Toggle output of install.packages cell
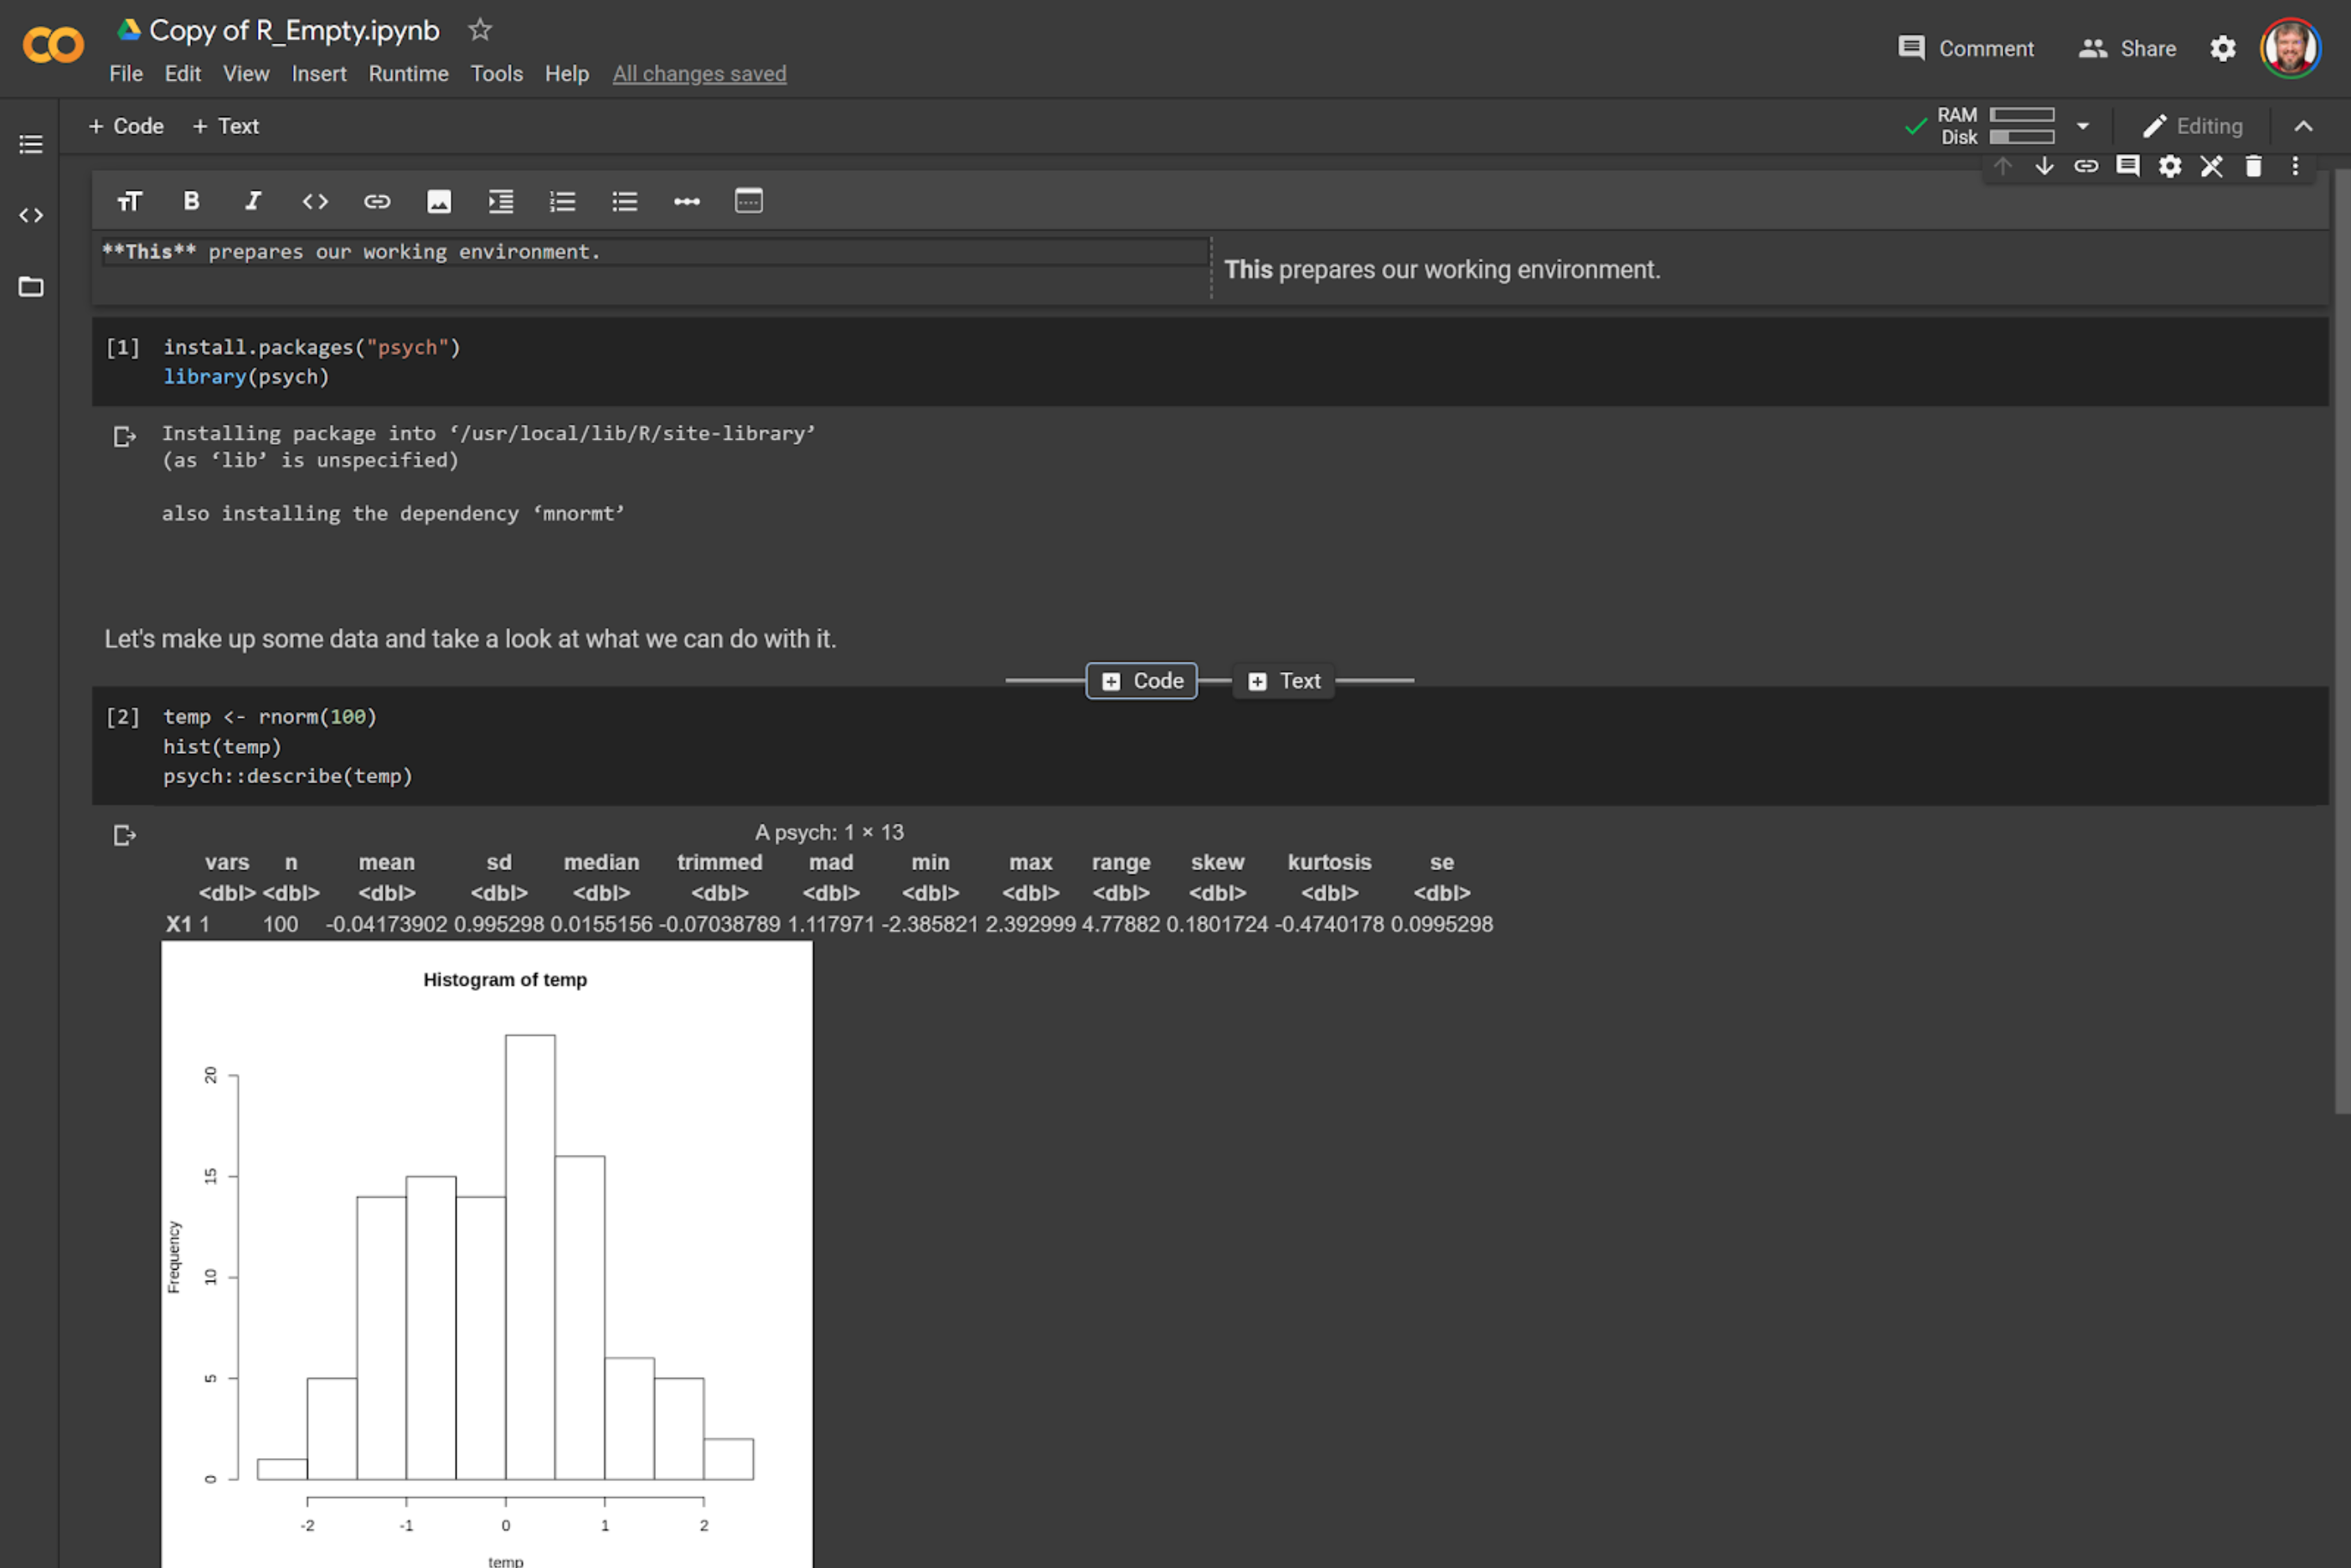 point(124,437)
